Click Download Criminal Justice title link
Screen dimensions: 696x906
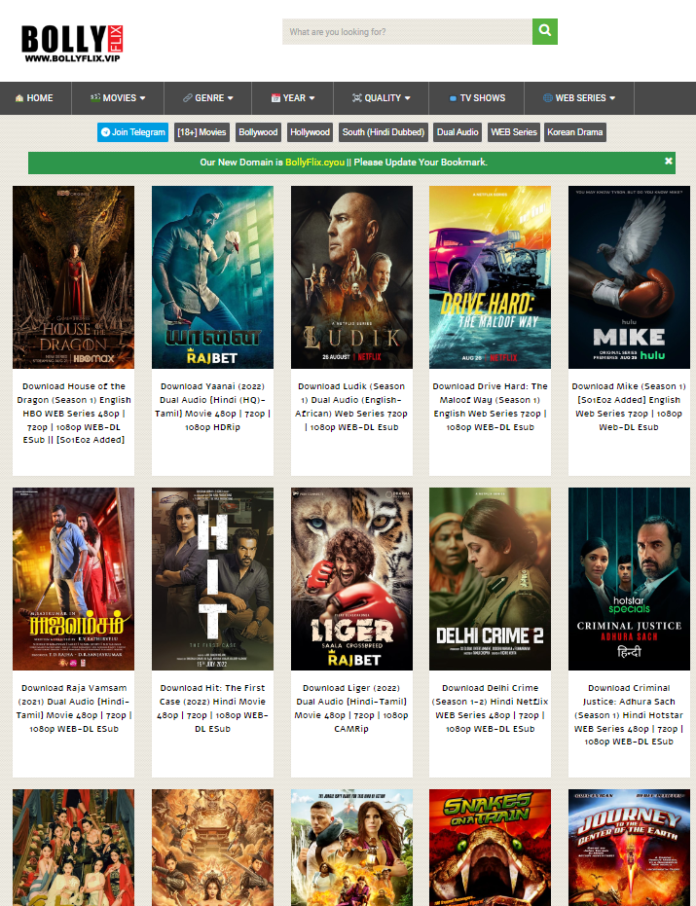click(x=629, y=715)
